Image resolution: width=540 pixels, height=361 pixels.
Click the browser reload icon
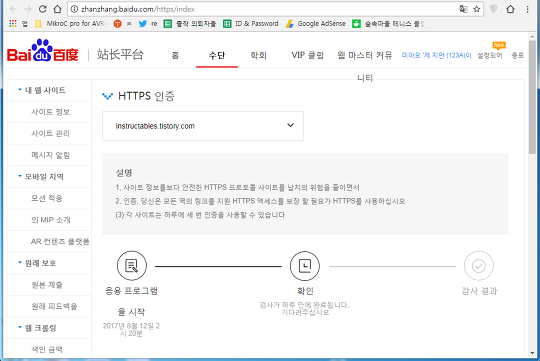[42, 9]
